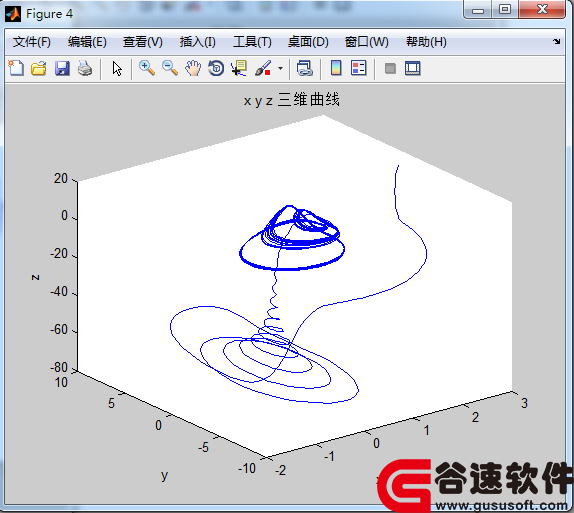
Task: Minimize the Figure 4 window
Action: point(478,10)
